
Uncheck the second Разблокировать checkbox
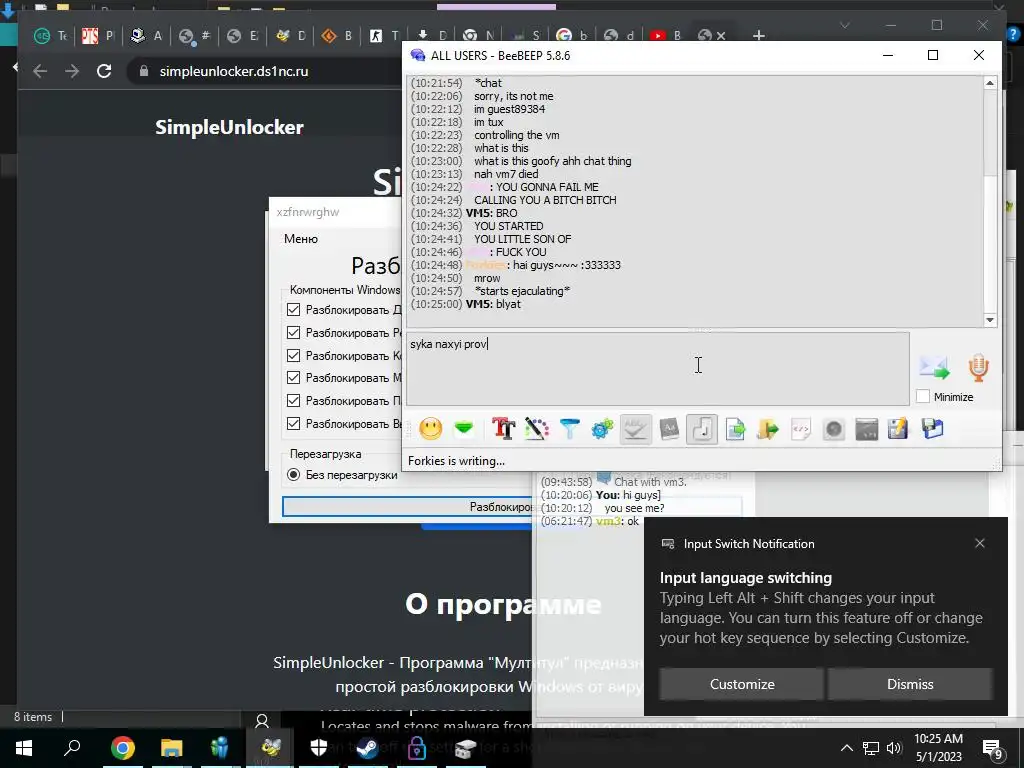click(x=293, y=332)
